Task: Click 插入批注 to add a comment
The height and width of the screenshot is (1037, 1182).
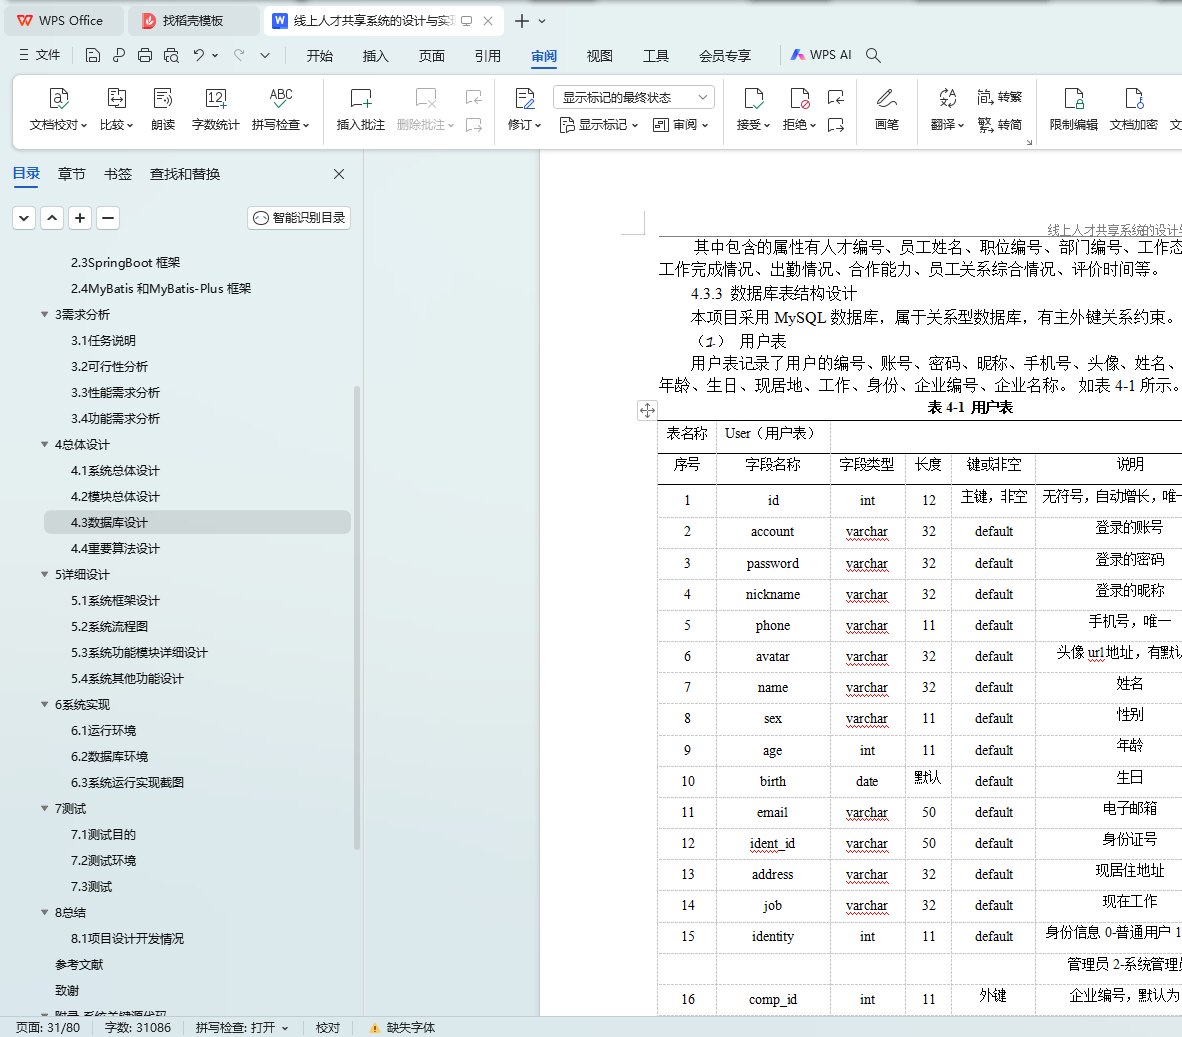Action: 360,109
